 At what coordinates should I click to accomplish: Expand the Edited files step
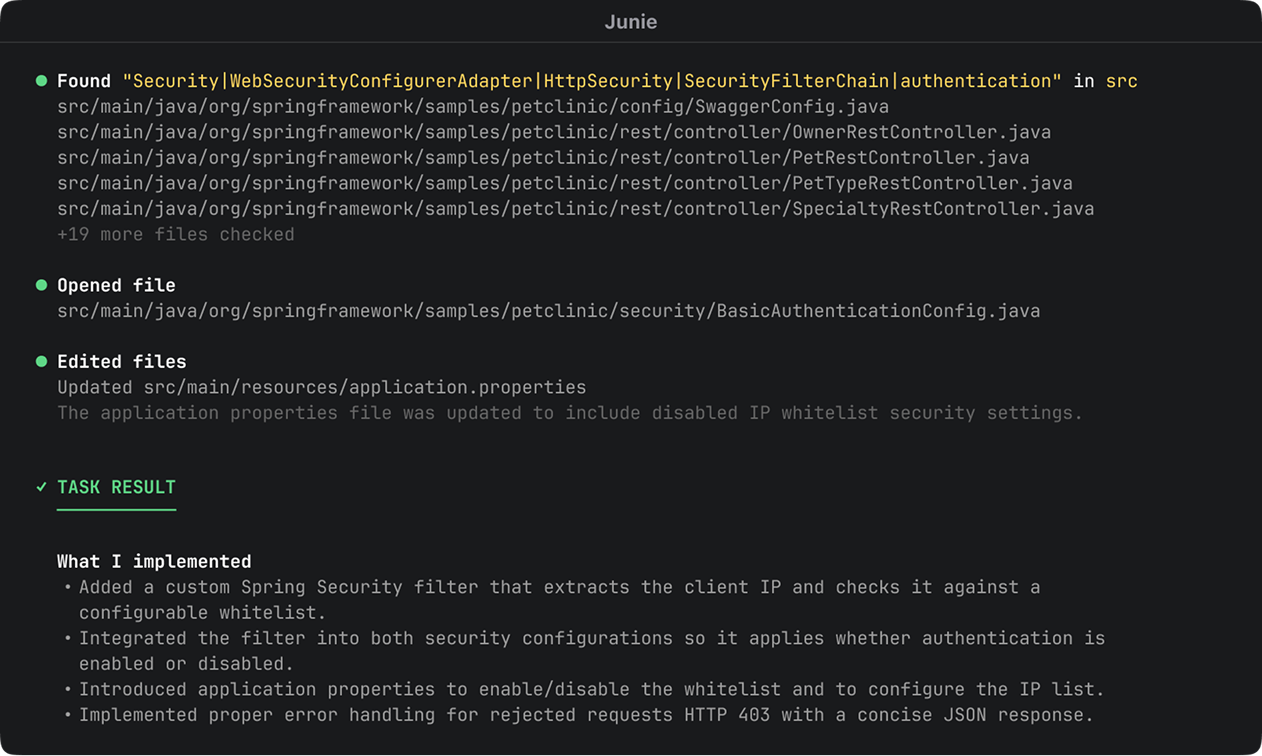[122, 361]
